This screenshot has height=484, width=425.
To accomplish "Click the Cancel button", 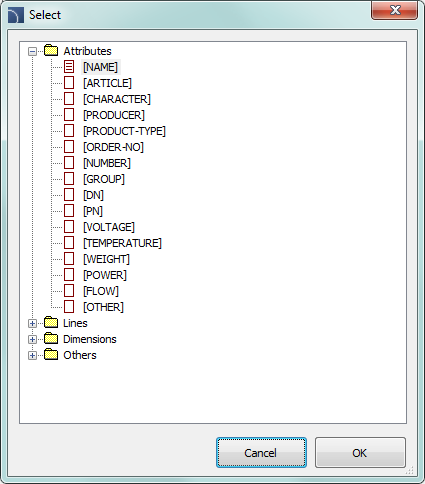I will tap(261, 453).
